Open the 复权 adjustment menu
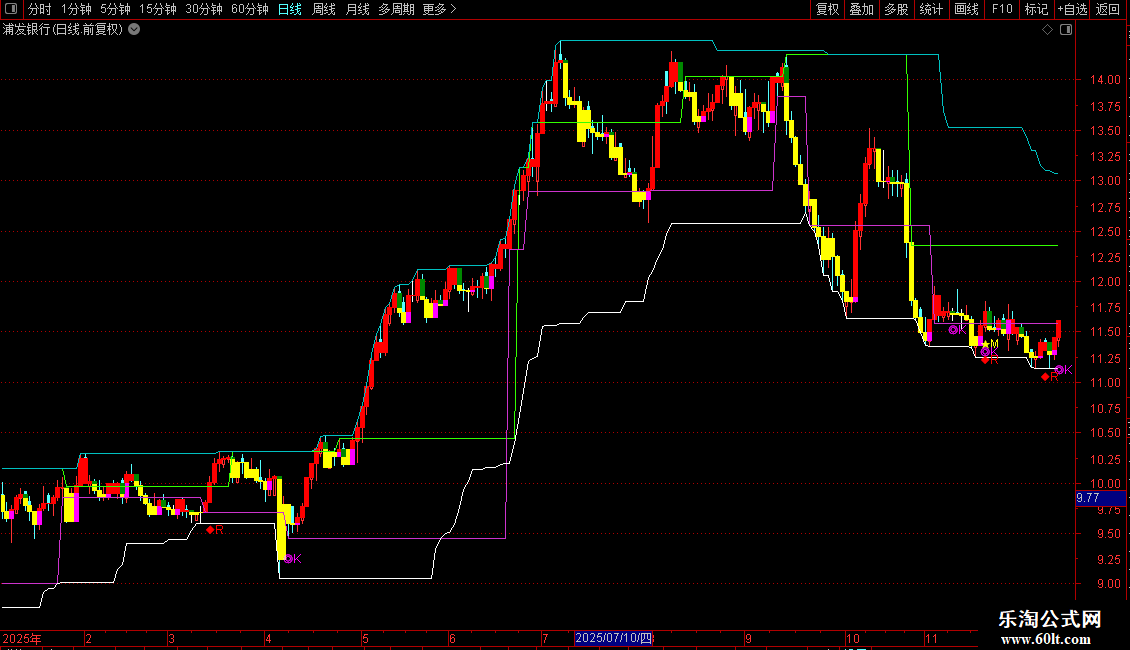 tap(827, 9)
